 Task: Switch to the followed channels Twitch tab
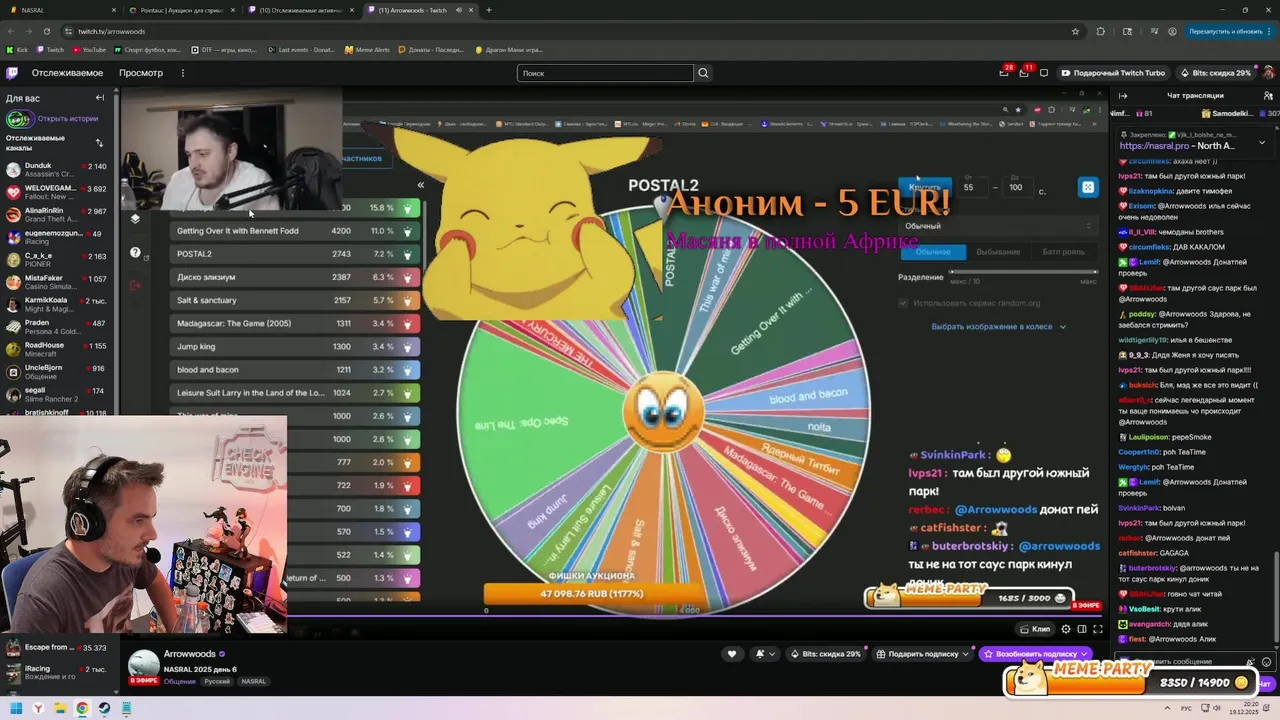(x=301, y=10)
